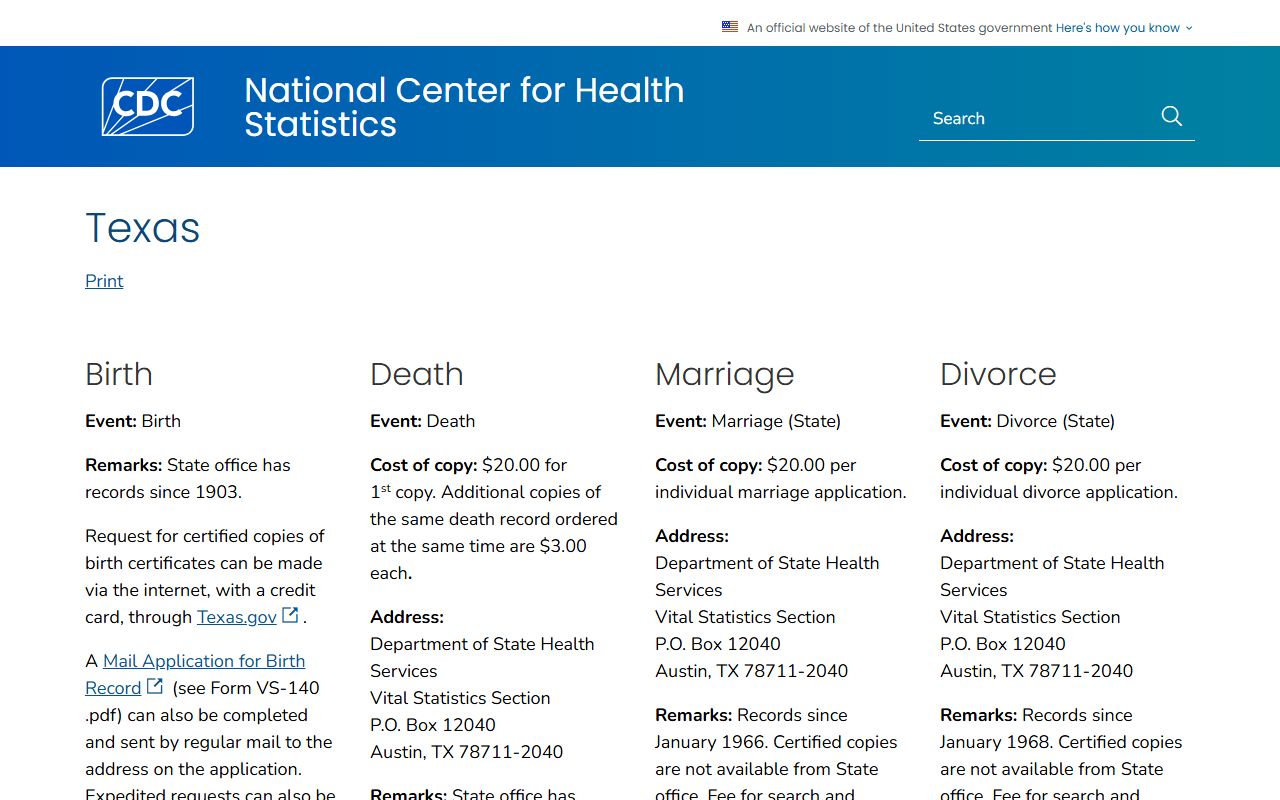Viewport: 1280px width, 800px height.
Task: Open the Mail Application for Birth Record link
Action: 204,661
